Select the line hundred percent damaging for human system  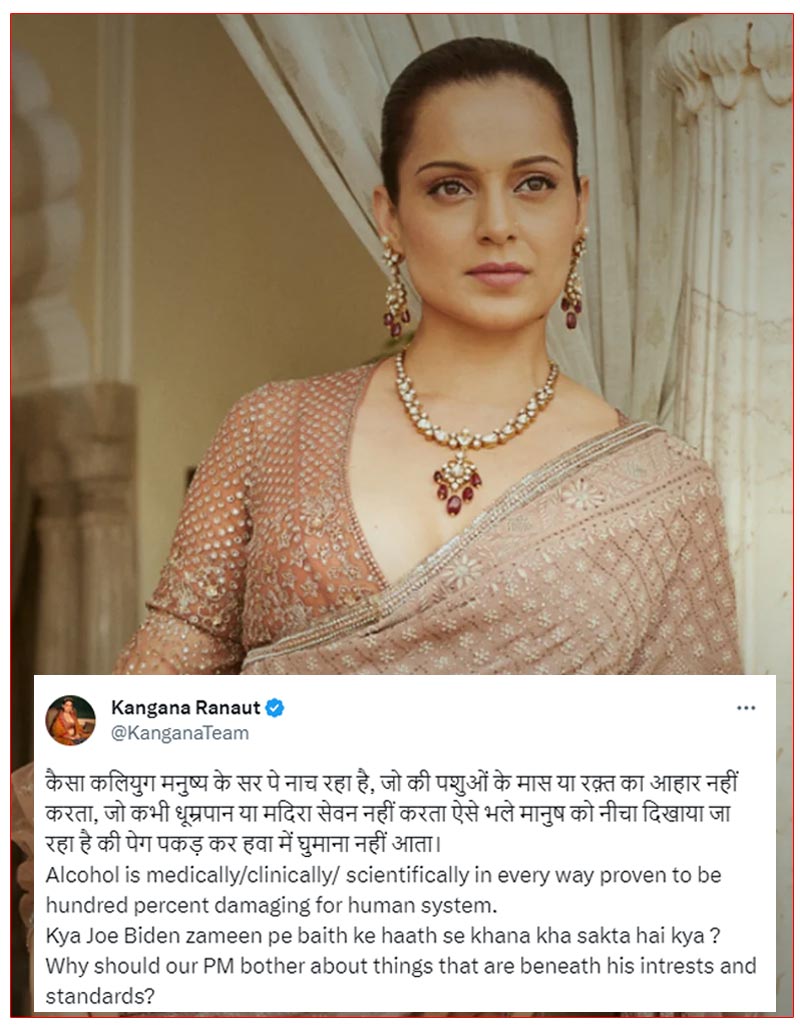pyautogui.click(x=271, y=905)
